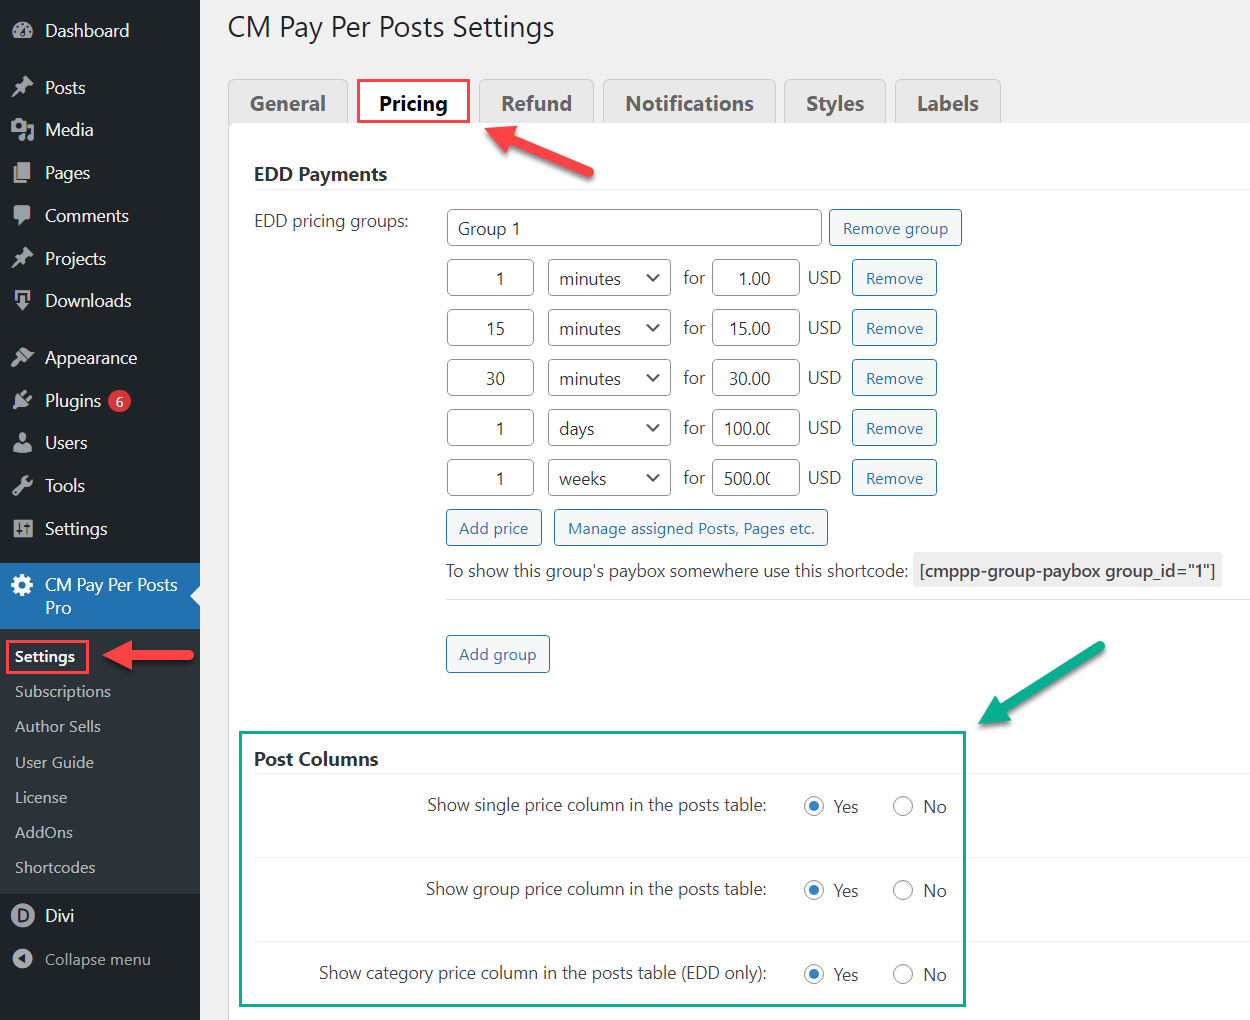
Task: Open the Shortcodes submenu item
Action: click(55, 868)
